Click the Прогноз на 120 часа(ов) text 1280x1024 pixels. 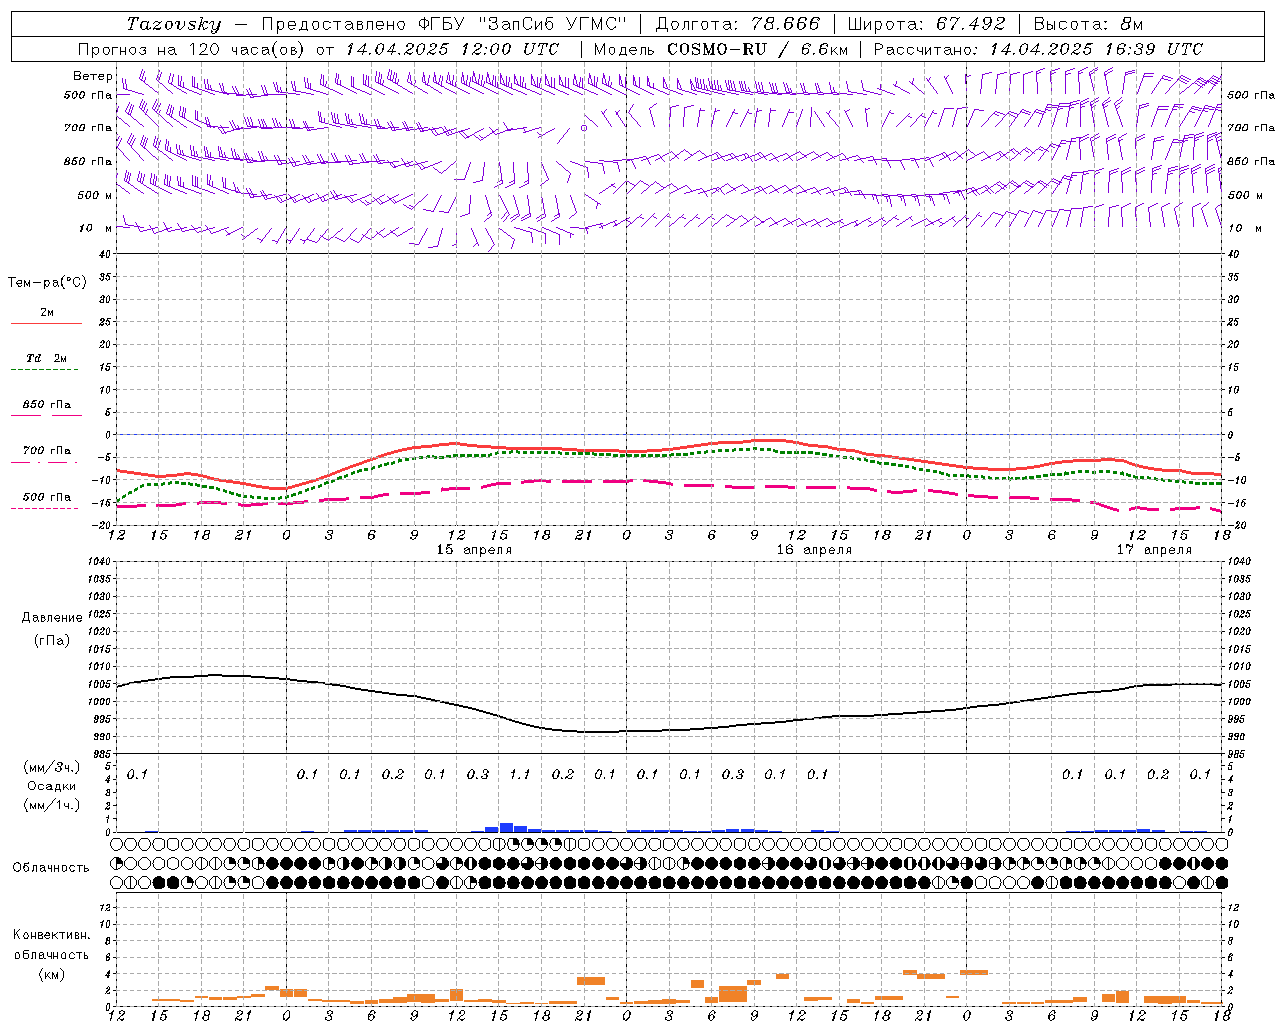(192, 49)
